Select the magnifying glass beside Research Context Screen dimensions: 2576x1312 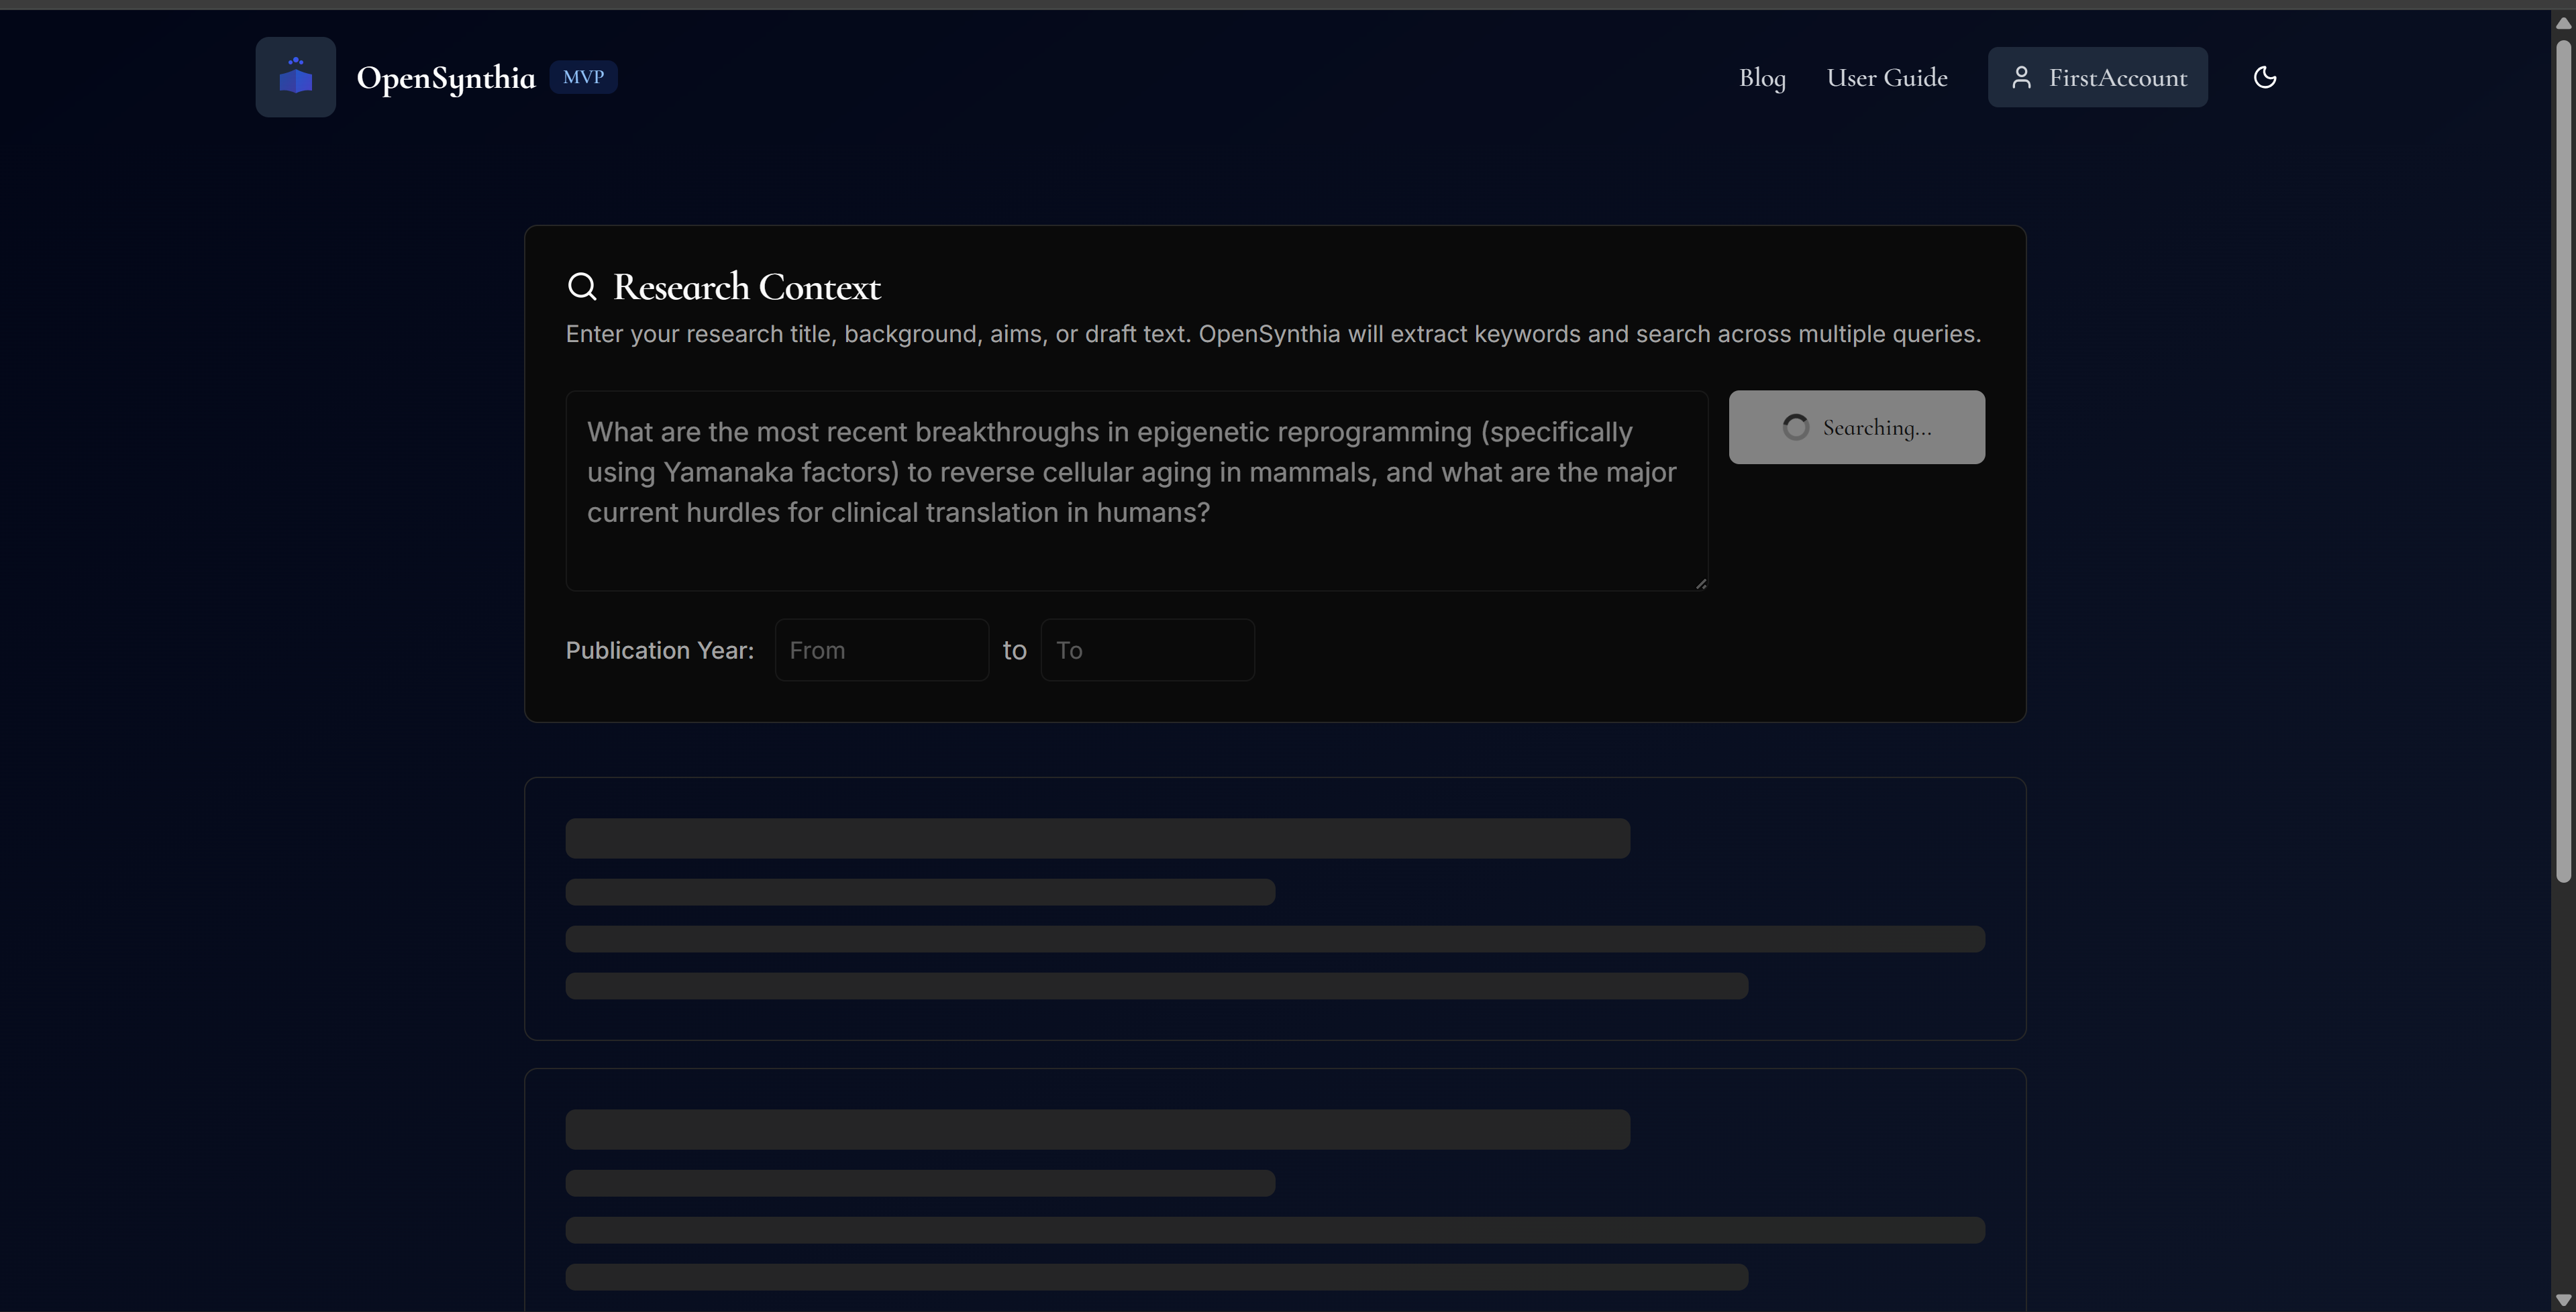[583, 286]
